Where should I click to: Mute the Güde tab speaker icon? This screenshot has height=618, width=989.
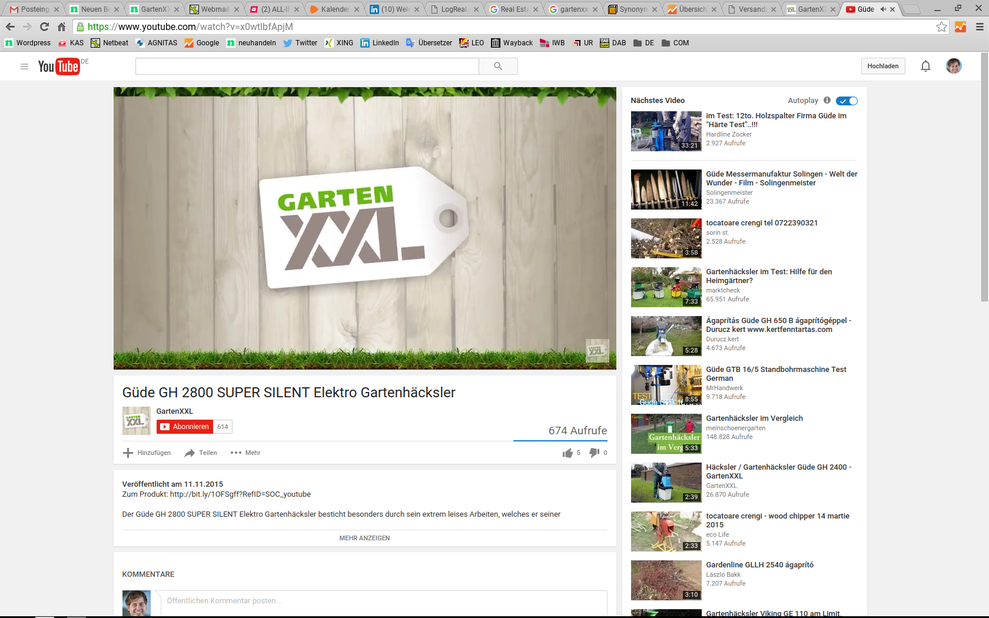pyautogui.click(x=883, y=9)
